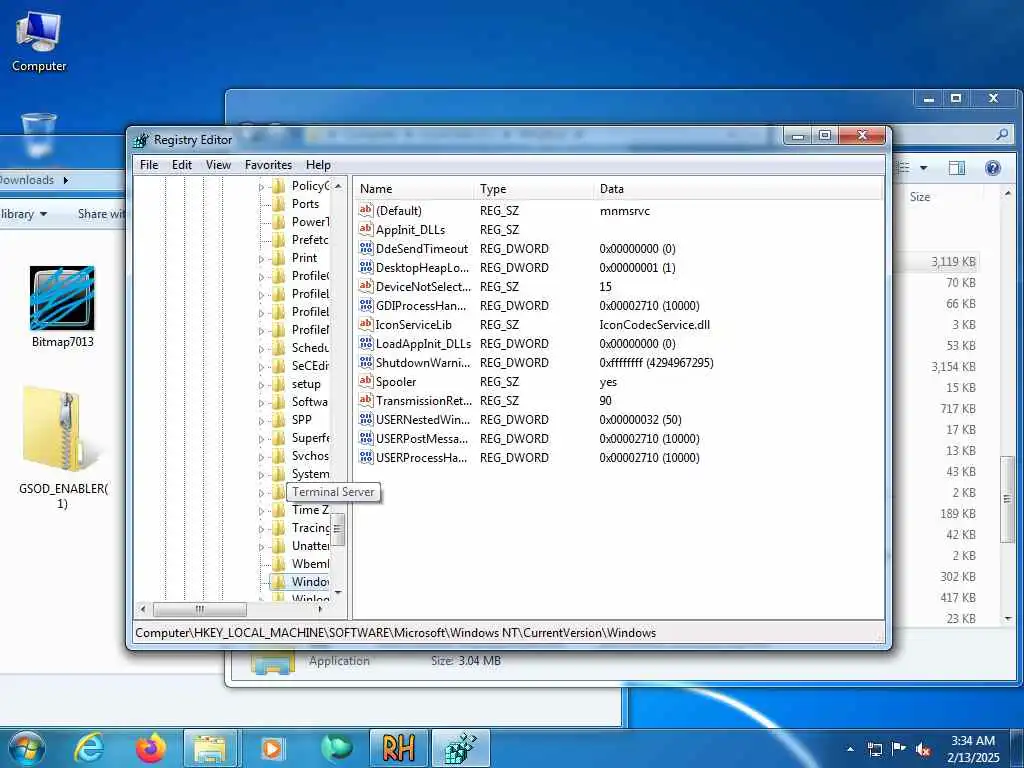Open the Action Center flag icon
The image size is (1024, 768).
(x=899, y=749)
